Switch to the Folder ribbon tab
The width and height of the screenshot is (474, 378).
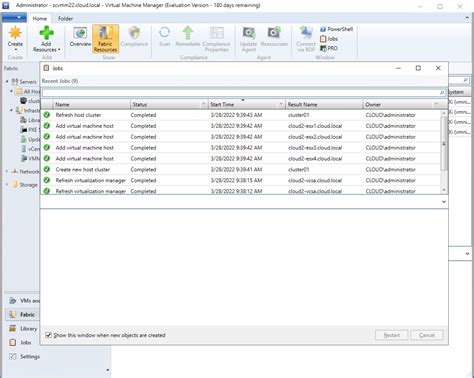(65, 19)
